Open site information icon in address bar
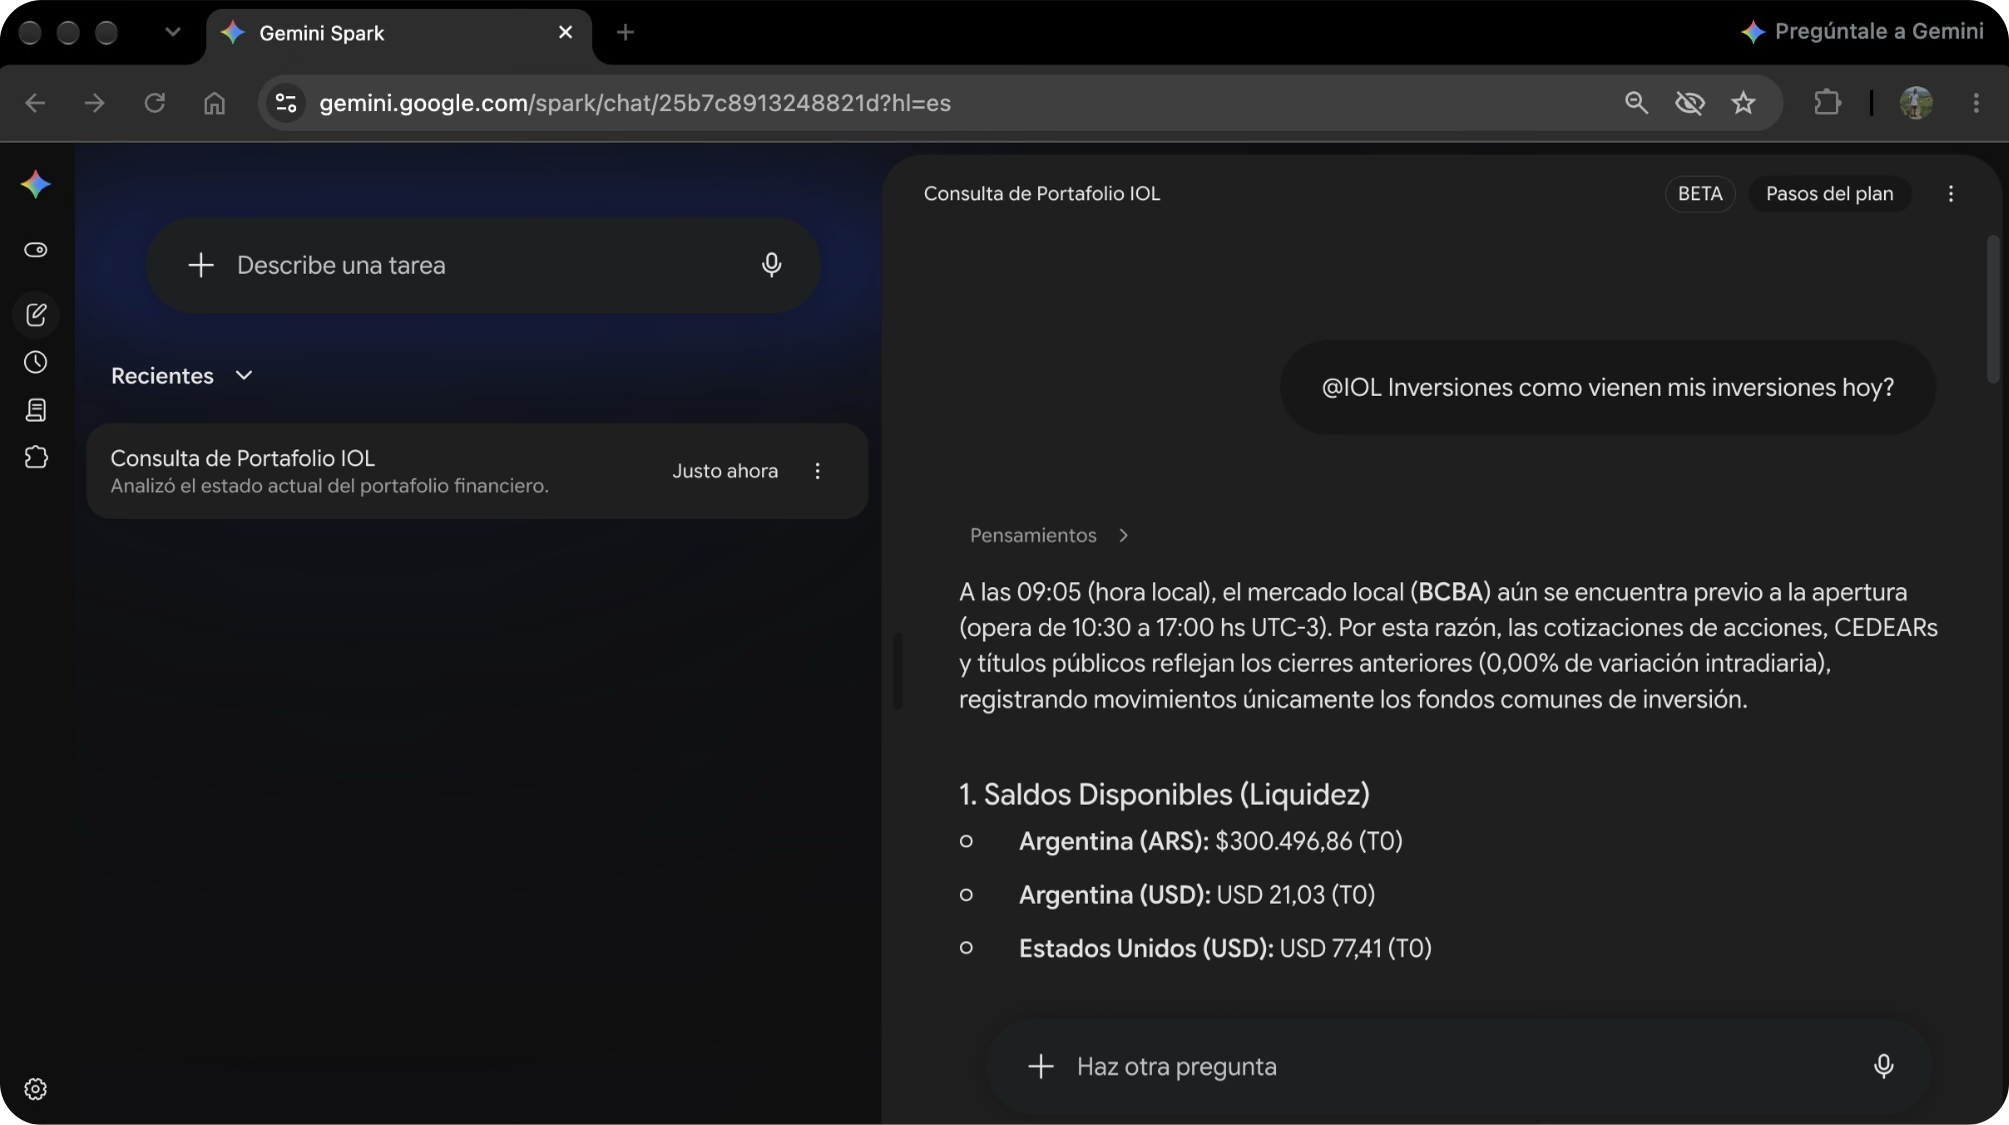Viewport: 2009px width, 1125px height. 286,103
